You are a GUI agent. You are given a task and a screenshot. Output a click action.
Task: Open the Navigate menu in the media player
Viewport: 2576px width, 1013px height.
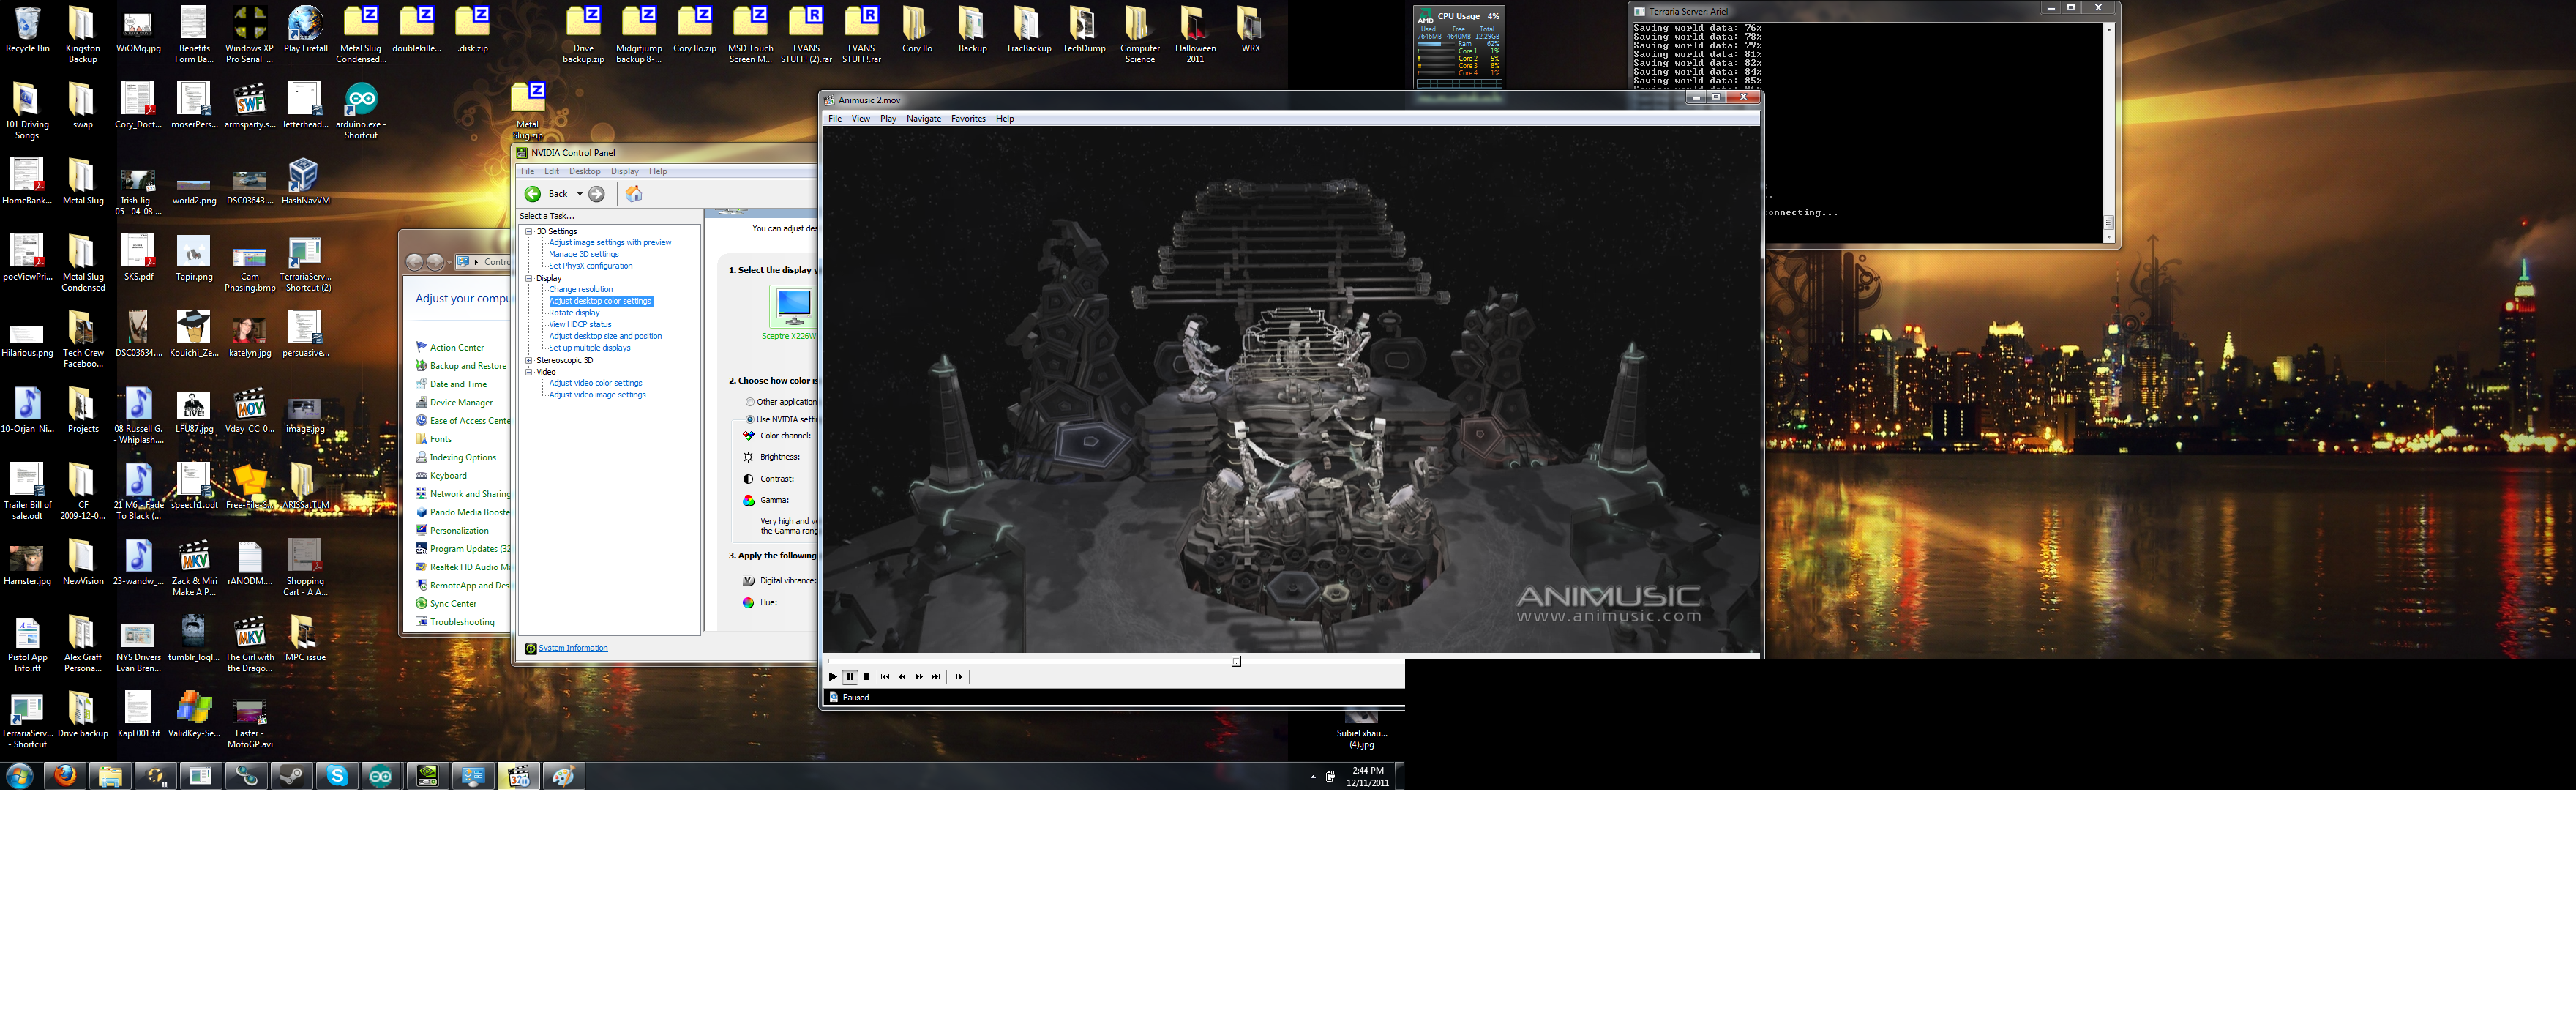coord(923,119)
